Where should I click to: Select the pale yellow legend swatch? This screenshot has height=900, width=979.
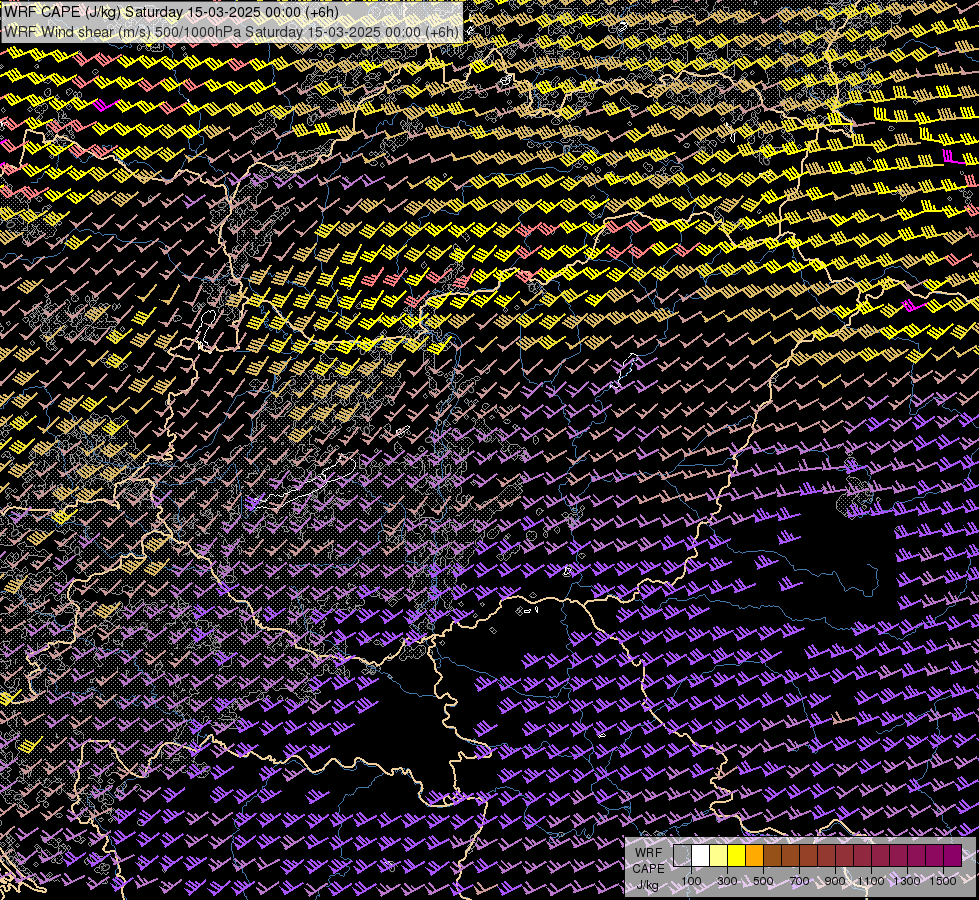click(719, 856)
